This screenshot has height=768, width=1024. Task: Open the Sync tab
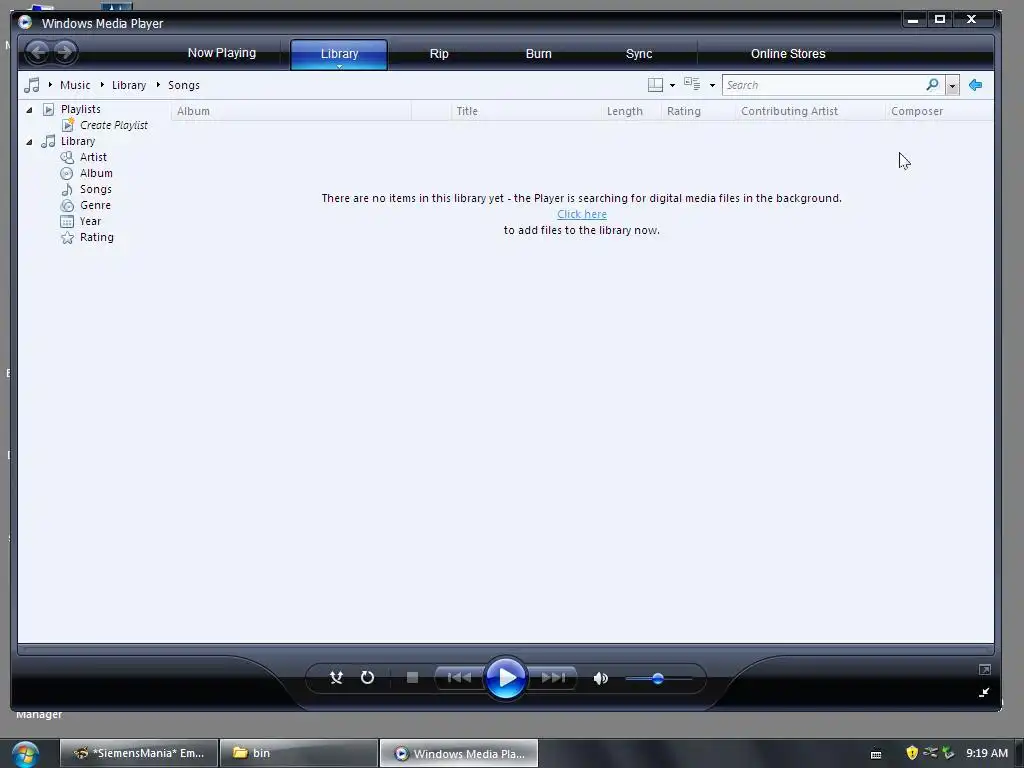point(639,54)
